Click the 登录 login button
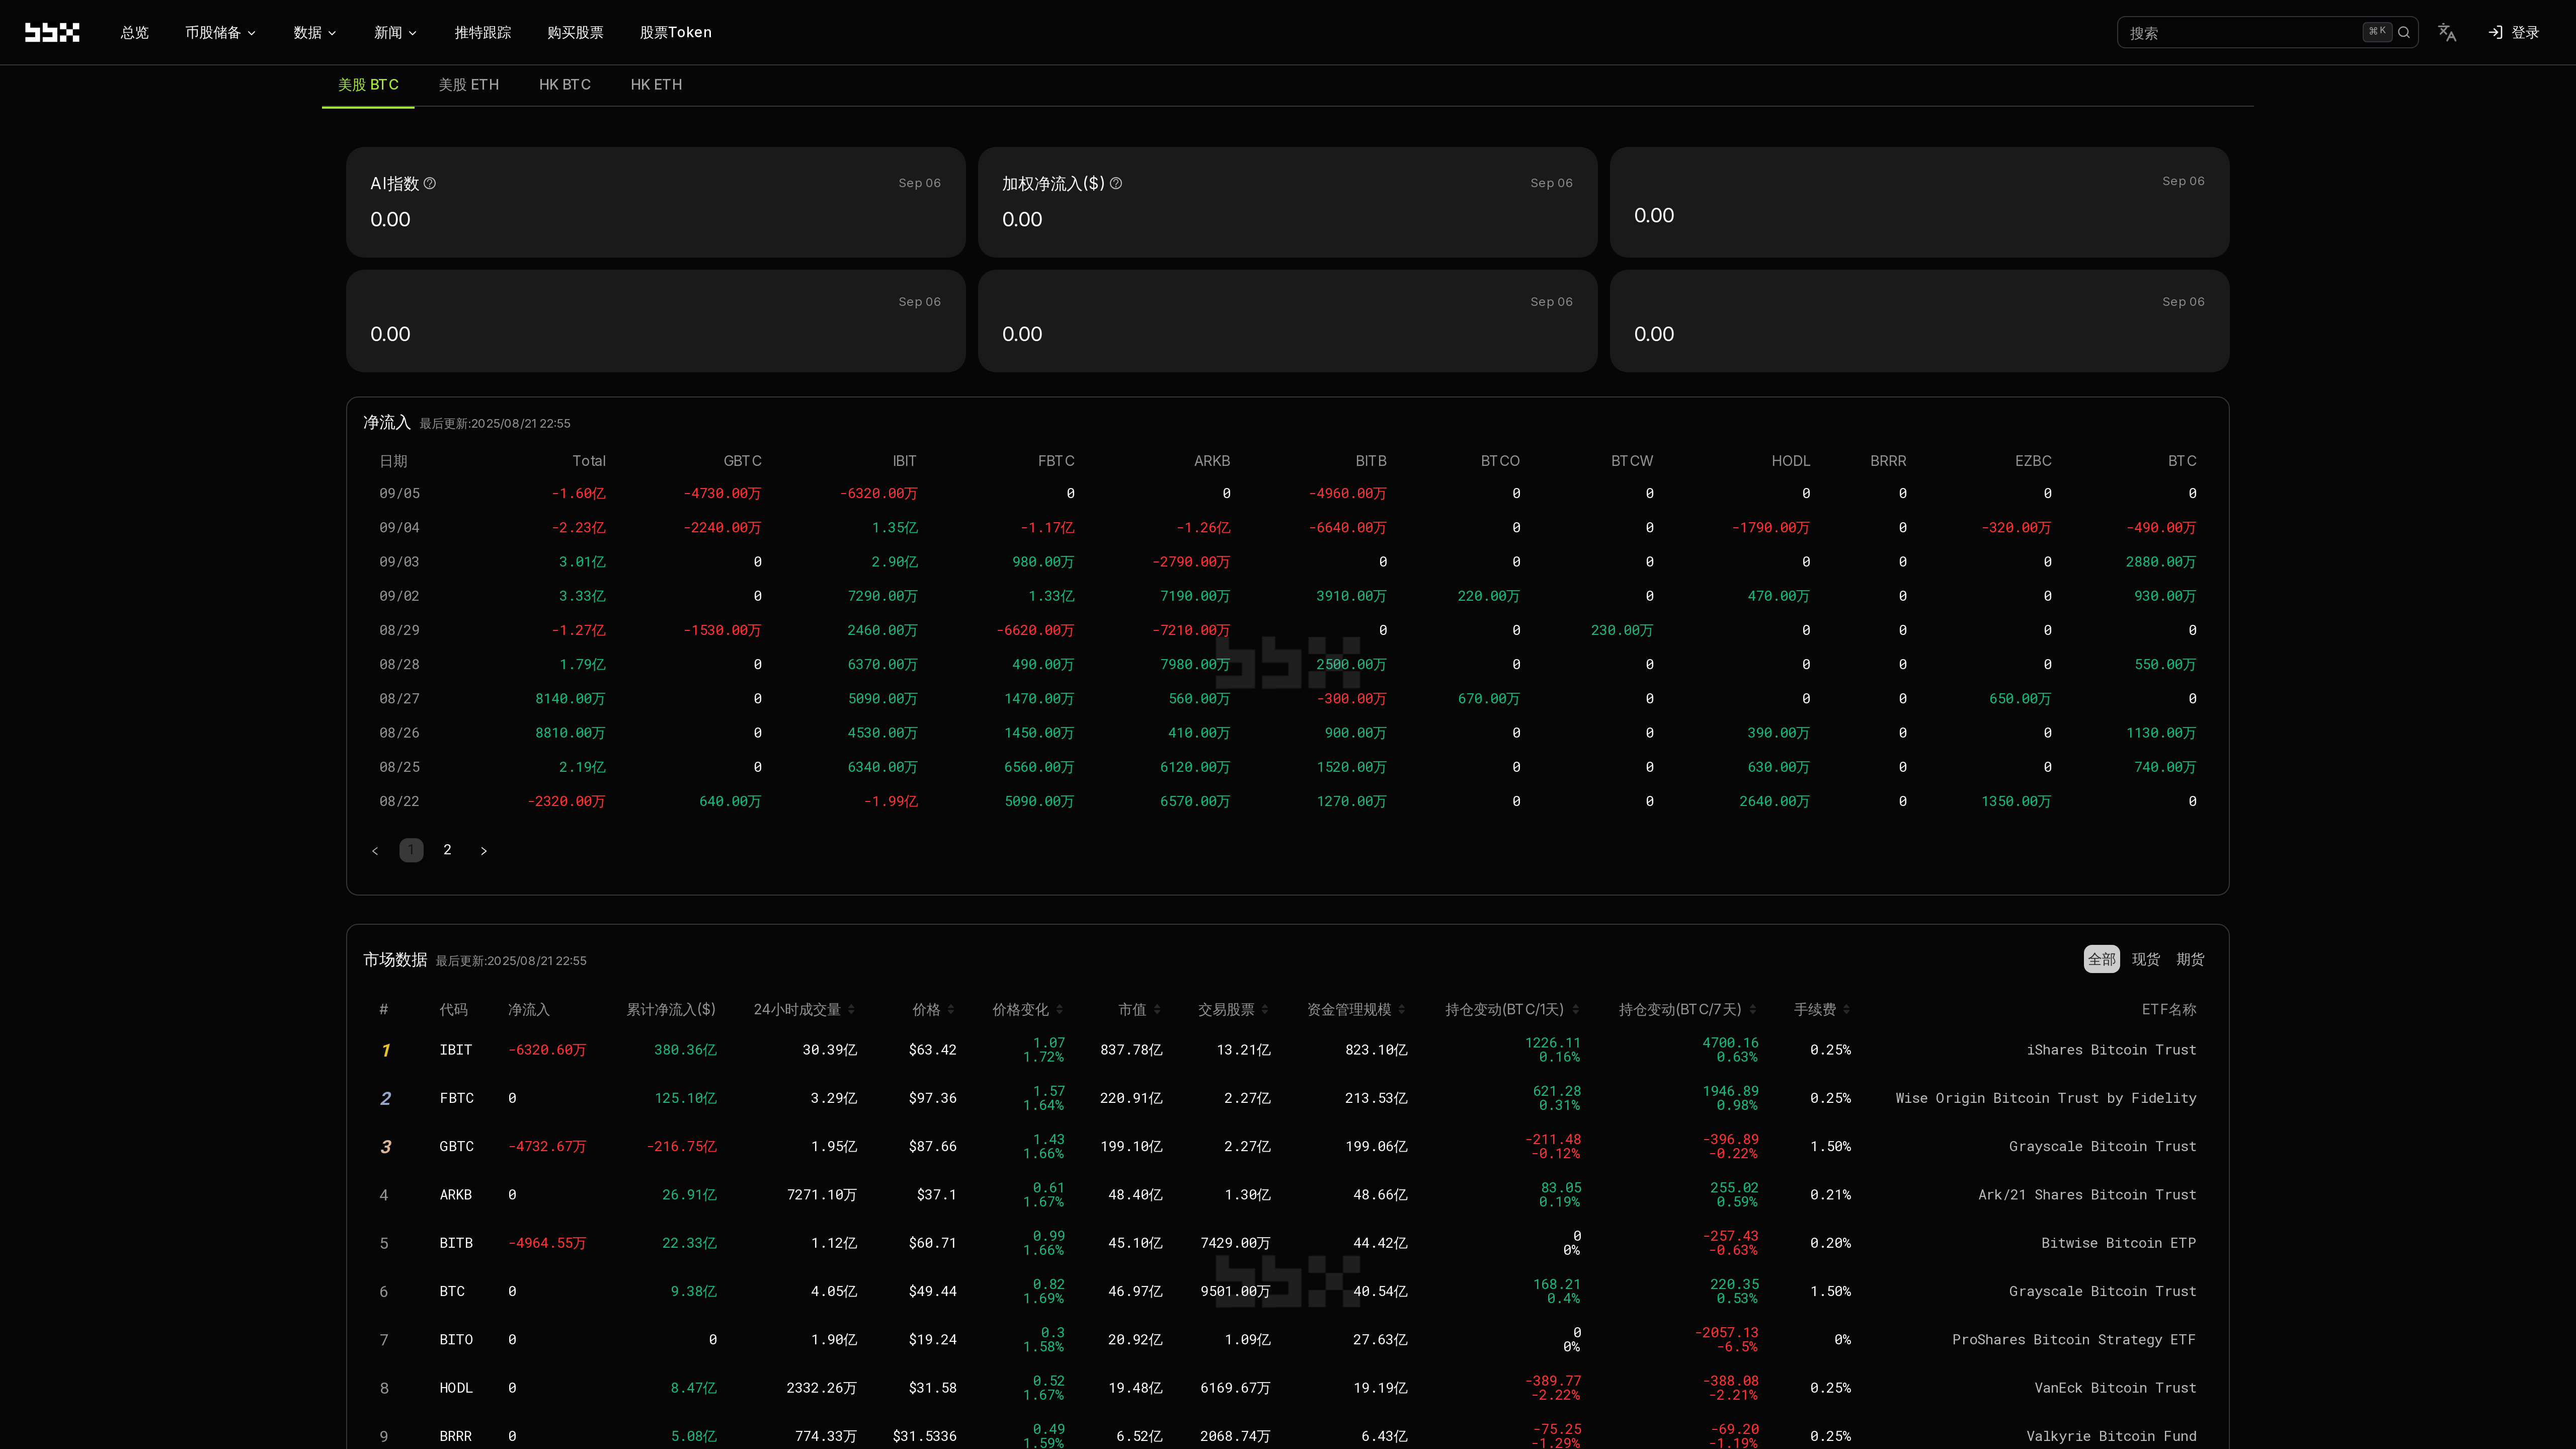 [2514, 32]
